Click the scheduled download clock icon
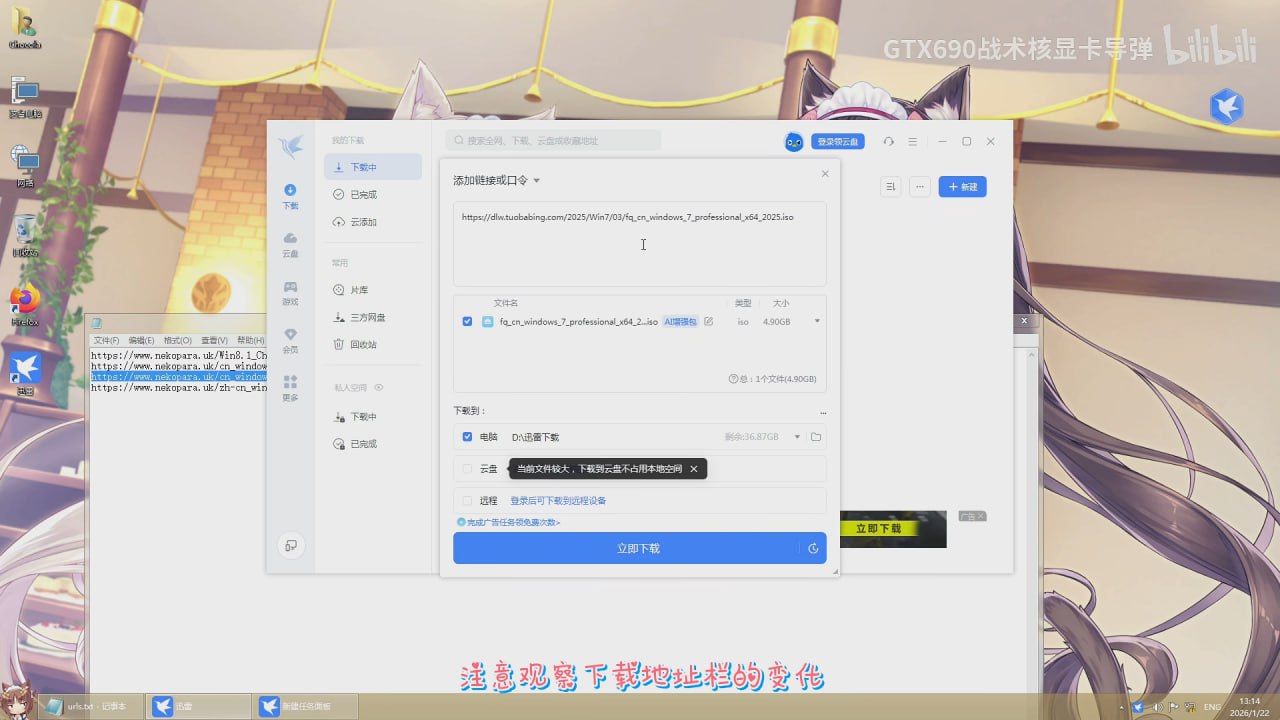 813,548
